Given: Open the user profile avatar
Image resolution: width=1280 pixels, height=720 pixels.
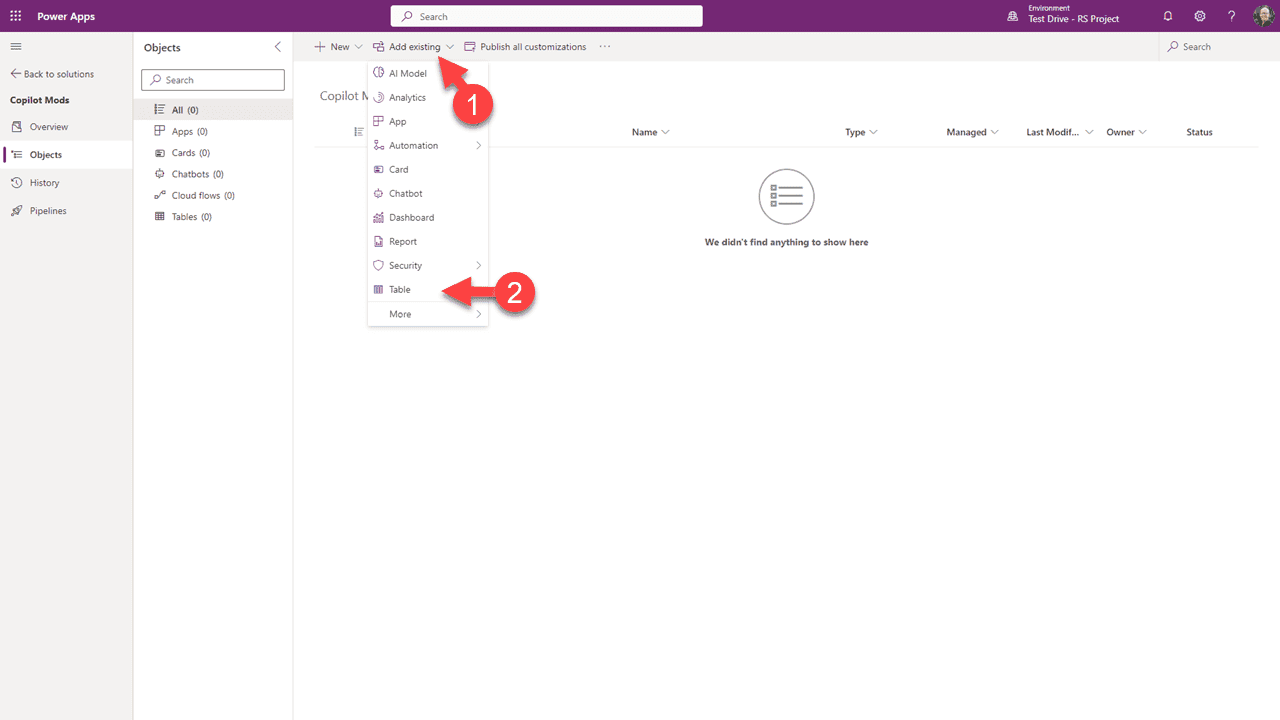Looking at the screenshot, I should click(x=1263, y=16).
